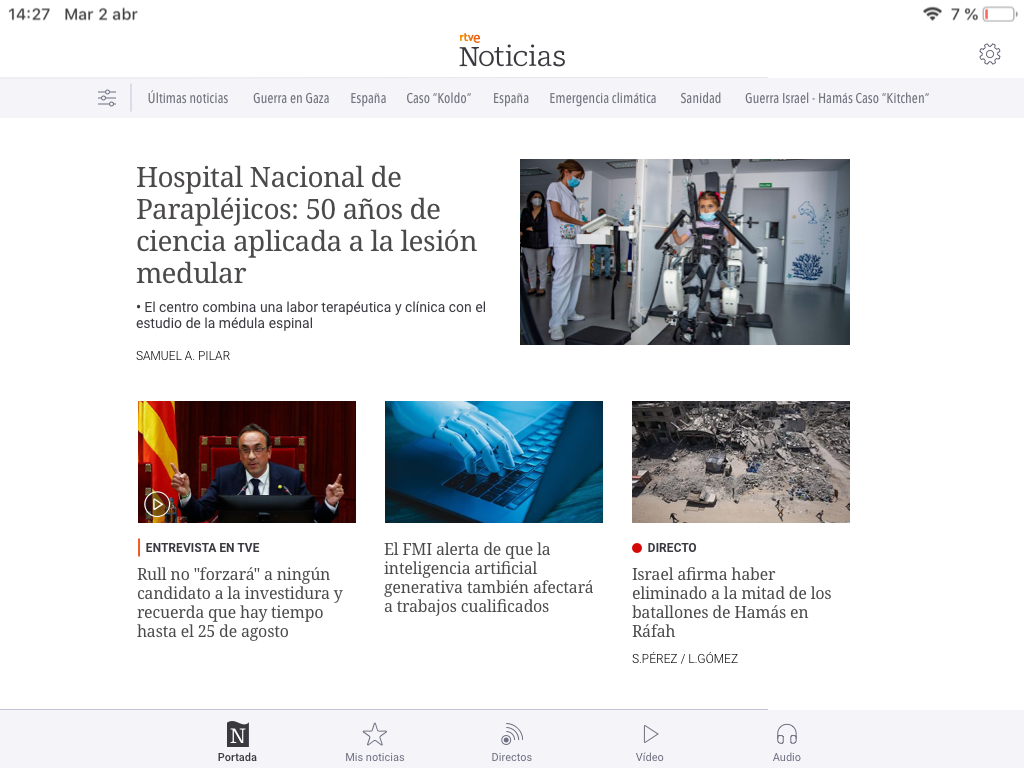Open the FMI inteligencia artificial article

pyautogui.click(x=488, y=578)
